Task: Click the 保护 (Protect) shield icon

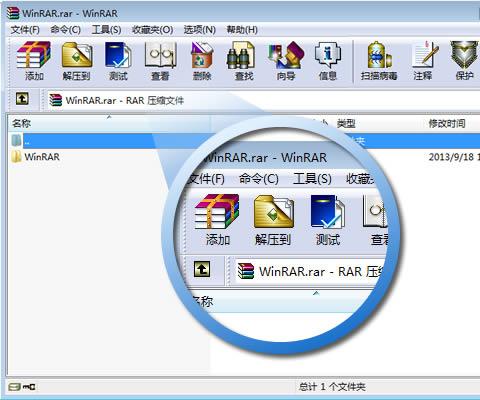Action: 465,61
